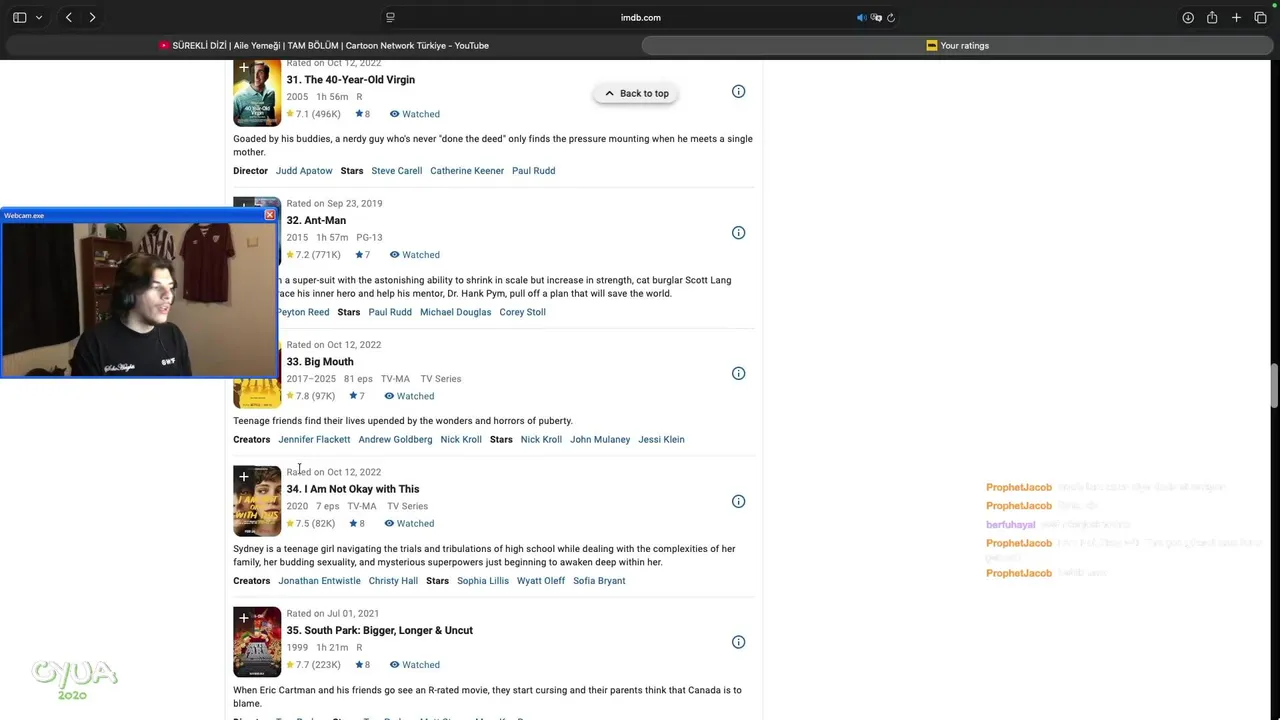This screenshot has height=720, width=1280.
Task: Open Steve Carell's page
Action: [397, 171]
